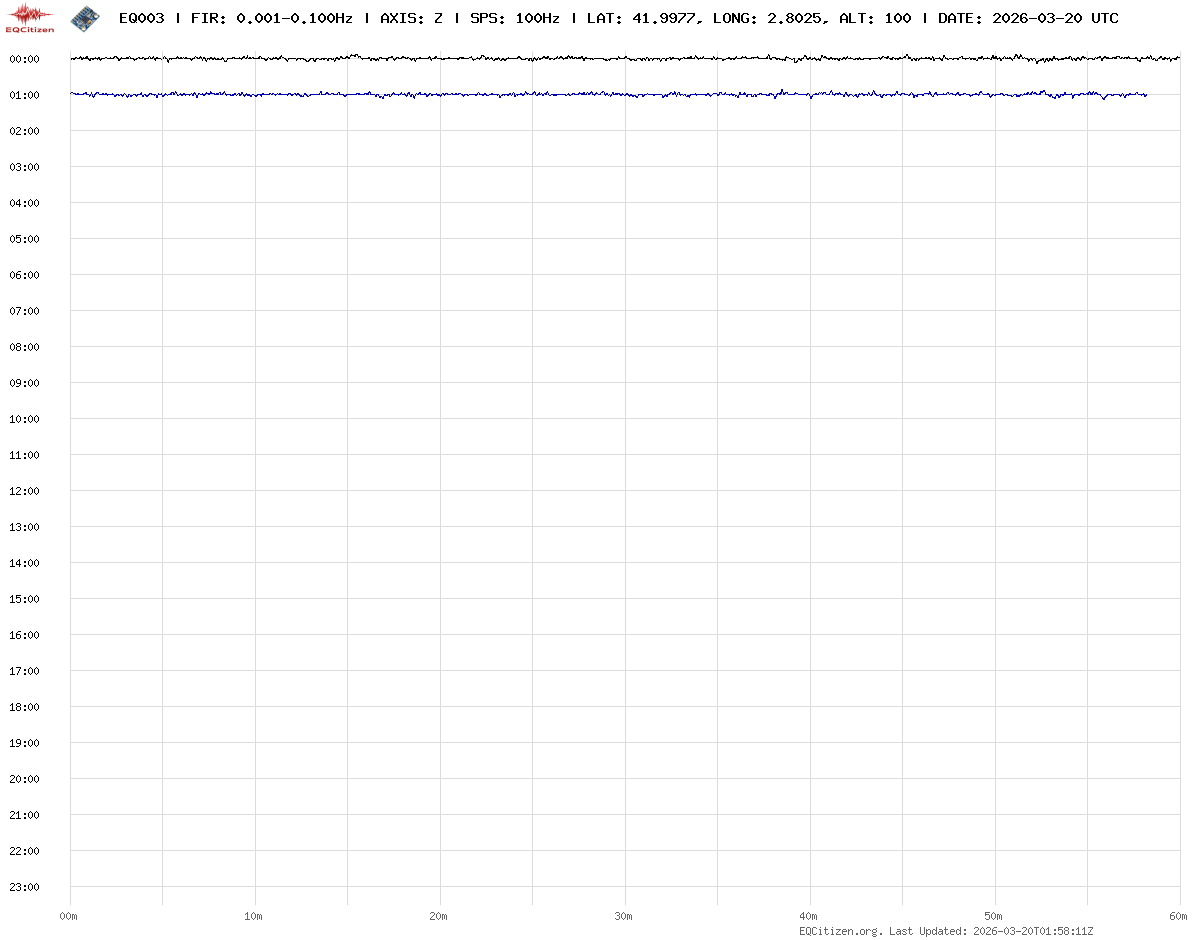Click the 00:00 hour row label
The height and width of the screenshot is (940, 1200).
(x=24, y=59)
